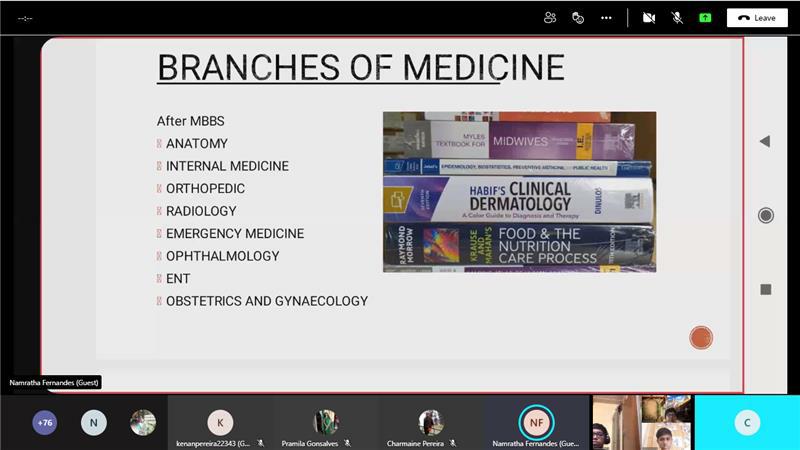Viewport: 800px width, 450px height.
Task: Select Charmaine Pereira participant tile
Action: pyautogui.click(x=431, y=422)
